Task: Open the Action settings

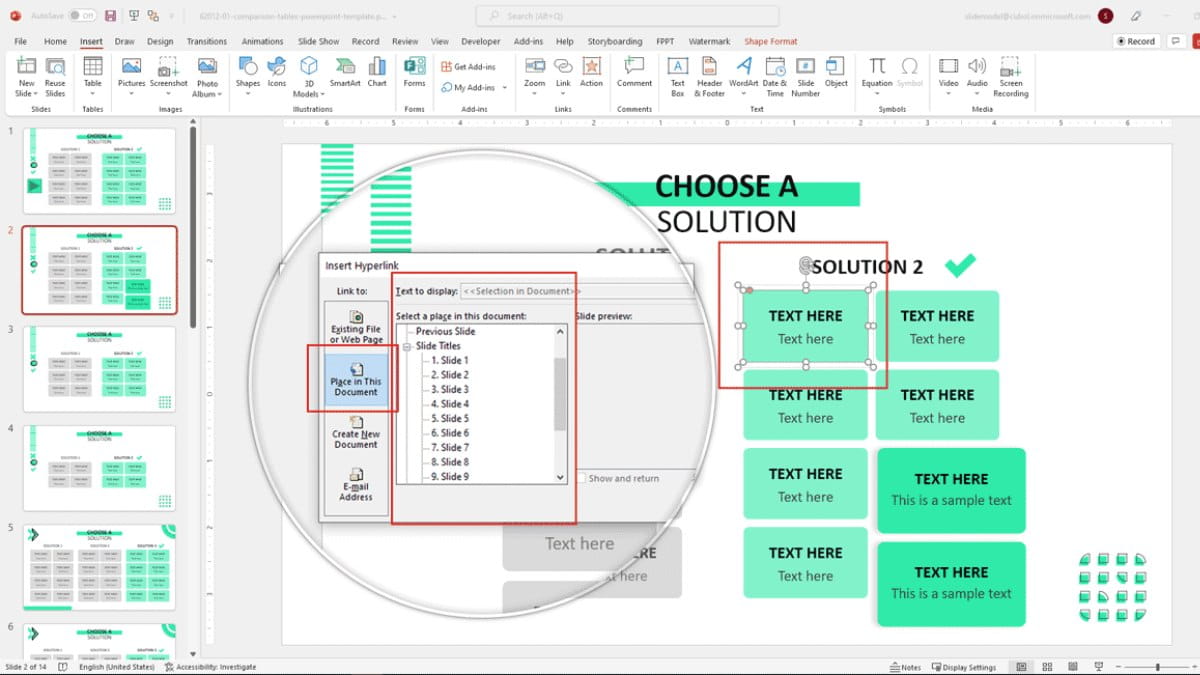Action: tap(591, 70)
